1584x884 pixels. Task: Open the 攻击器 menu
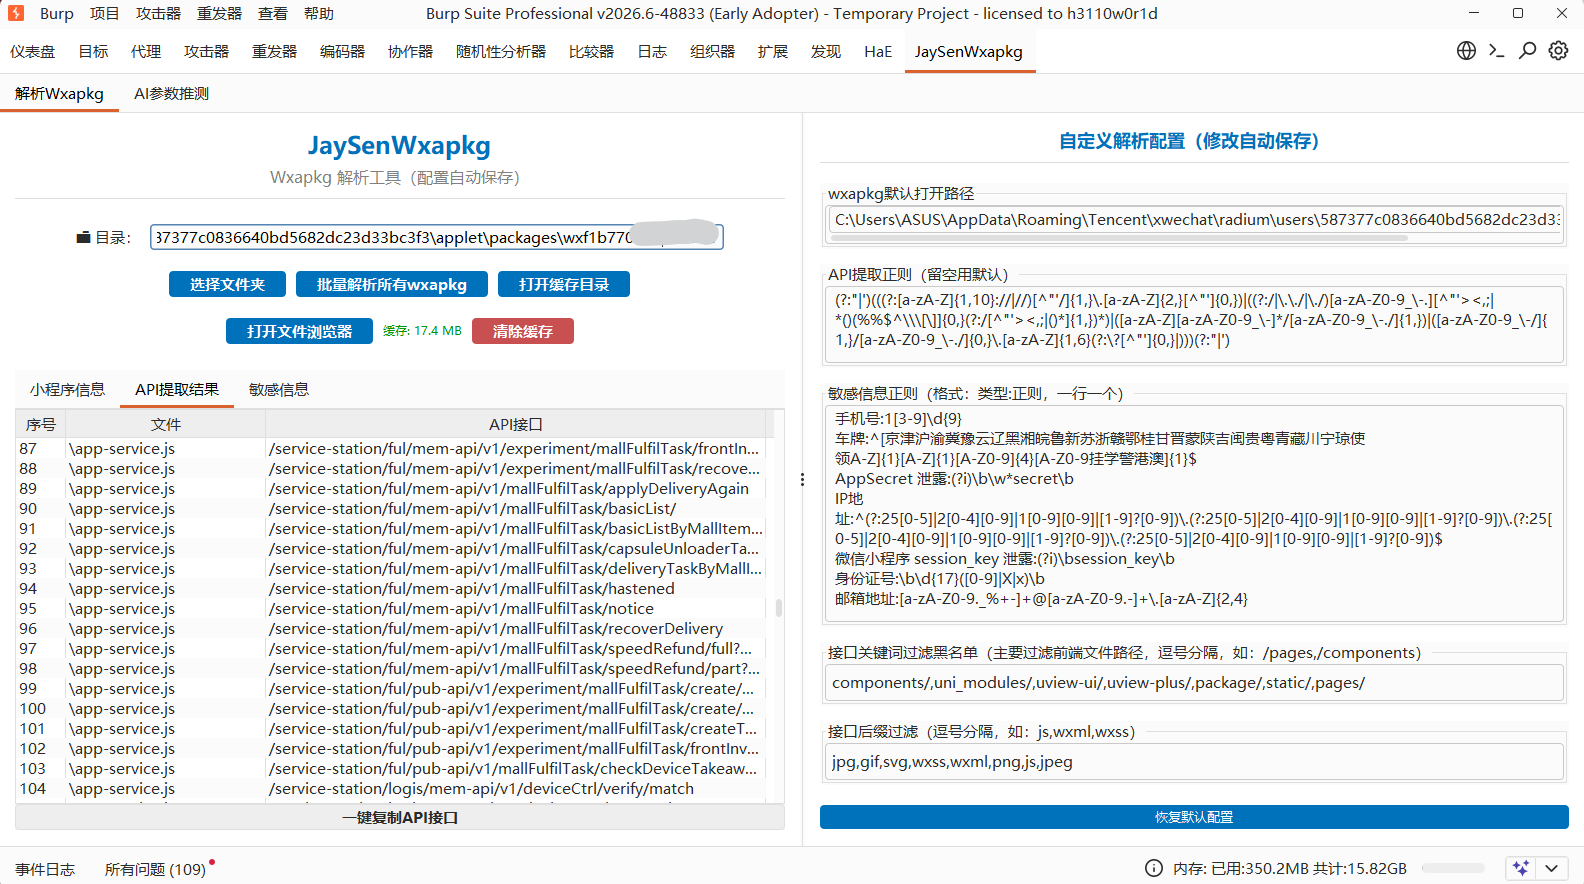click(158, 13)
